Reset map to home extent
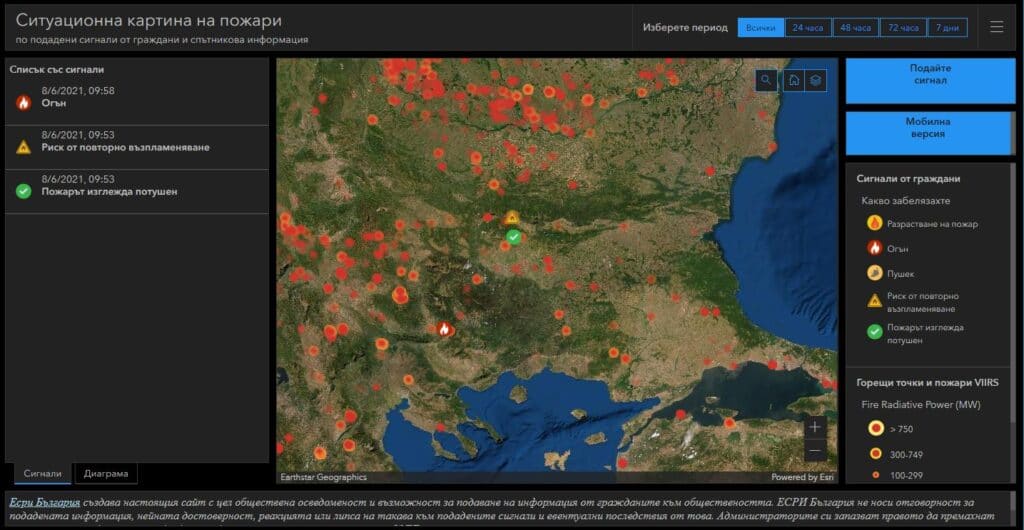Image resolution: width=1024 pixels, height=530 pixels. point(794,80)
